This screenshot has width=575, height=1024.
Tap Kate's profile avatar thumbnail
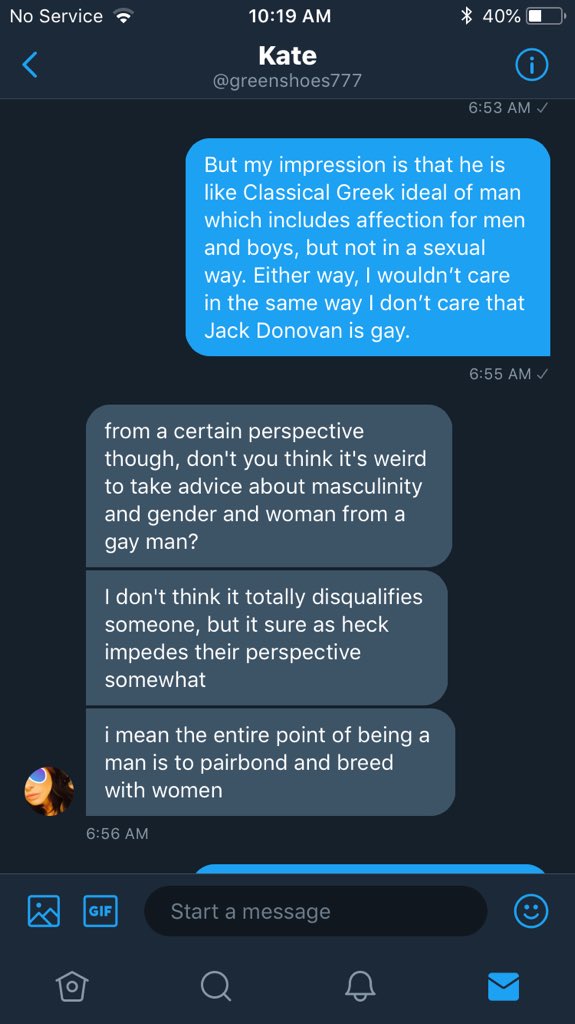pos(49,791)
